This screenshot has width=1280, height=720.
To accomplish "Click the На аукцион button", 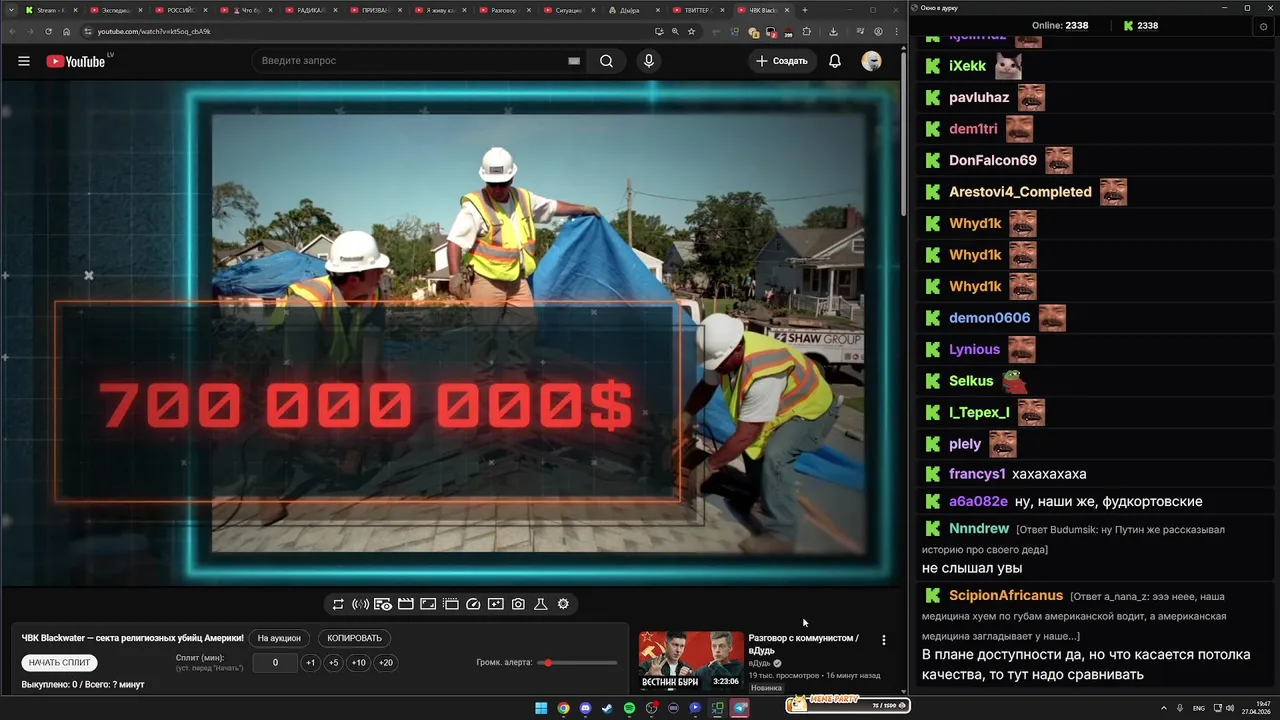I will pos(279,638).
